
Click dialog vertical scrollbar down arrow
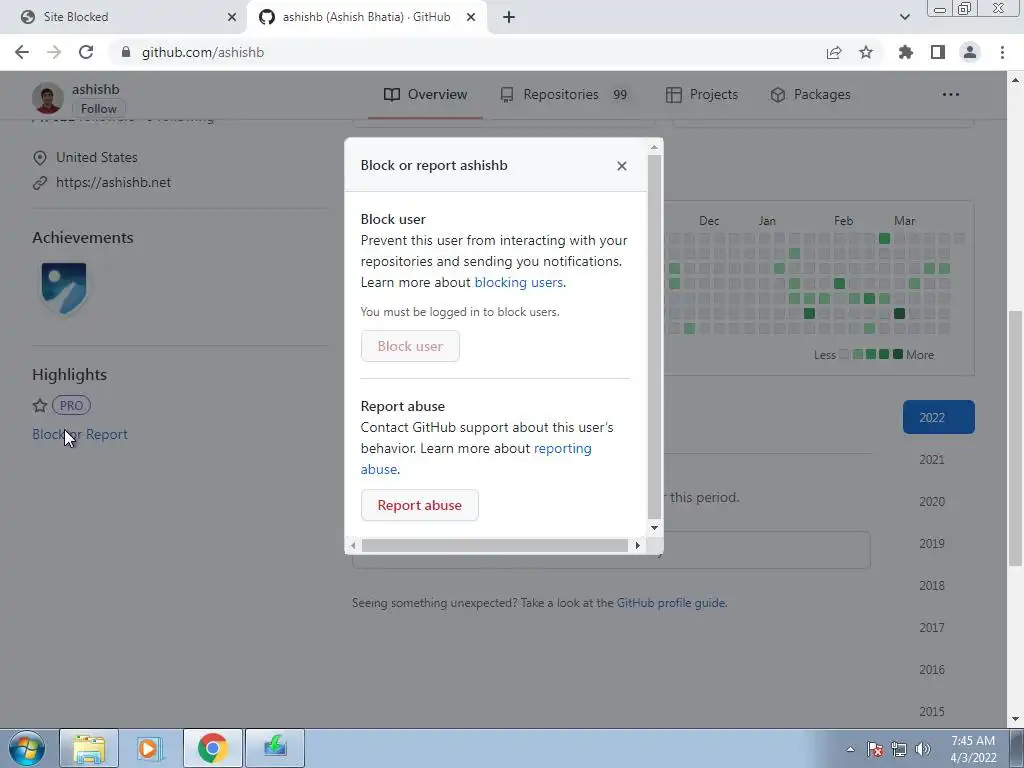point(654,528)
